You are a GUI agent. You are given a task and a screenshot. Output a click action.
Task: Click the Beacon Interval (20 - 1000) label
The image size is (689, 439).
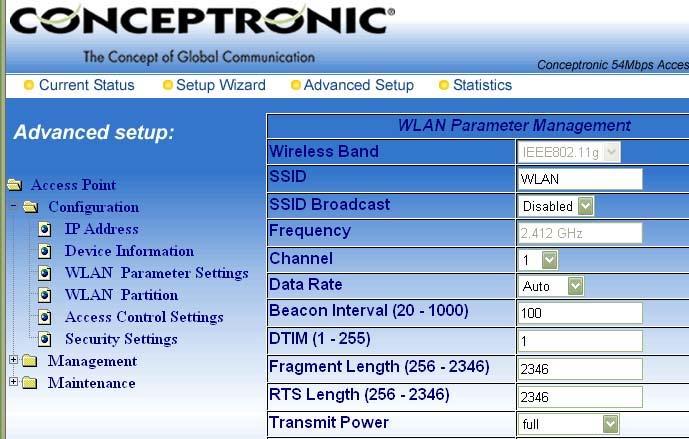pyautogui.click(x=369, y=311)
